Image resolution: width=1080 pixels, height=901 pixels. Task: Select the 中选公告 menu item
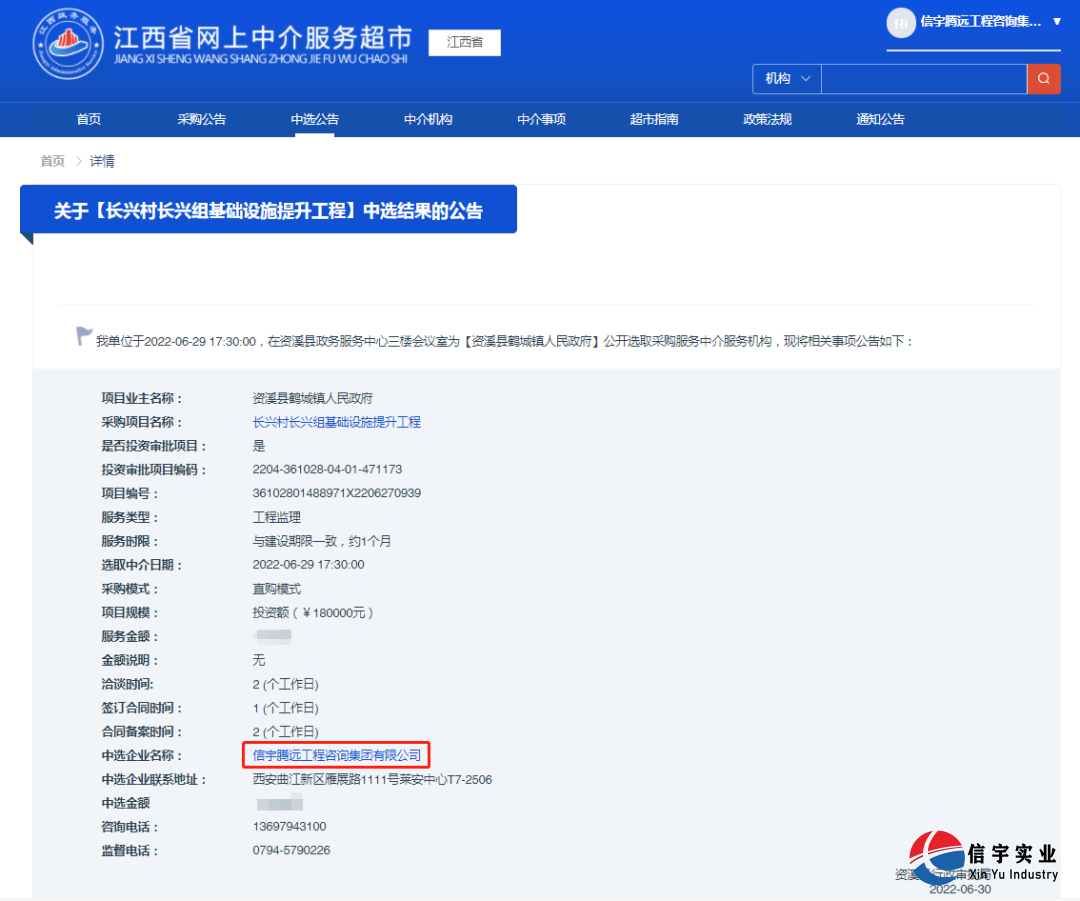click(x=314, y=119)
